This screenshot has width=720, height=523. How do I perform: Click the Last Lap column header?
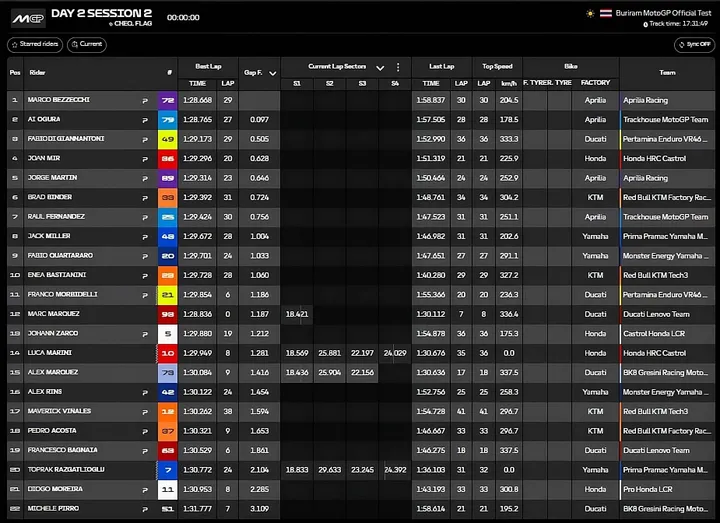click(x=442, y=67)
